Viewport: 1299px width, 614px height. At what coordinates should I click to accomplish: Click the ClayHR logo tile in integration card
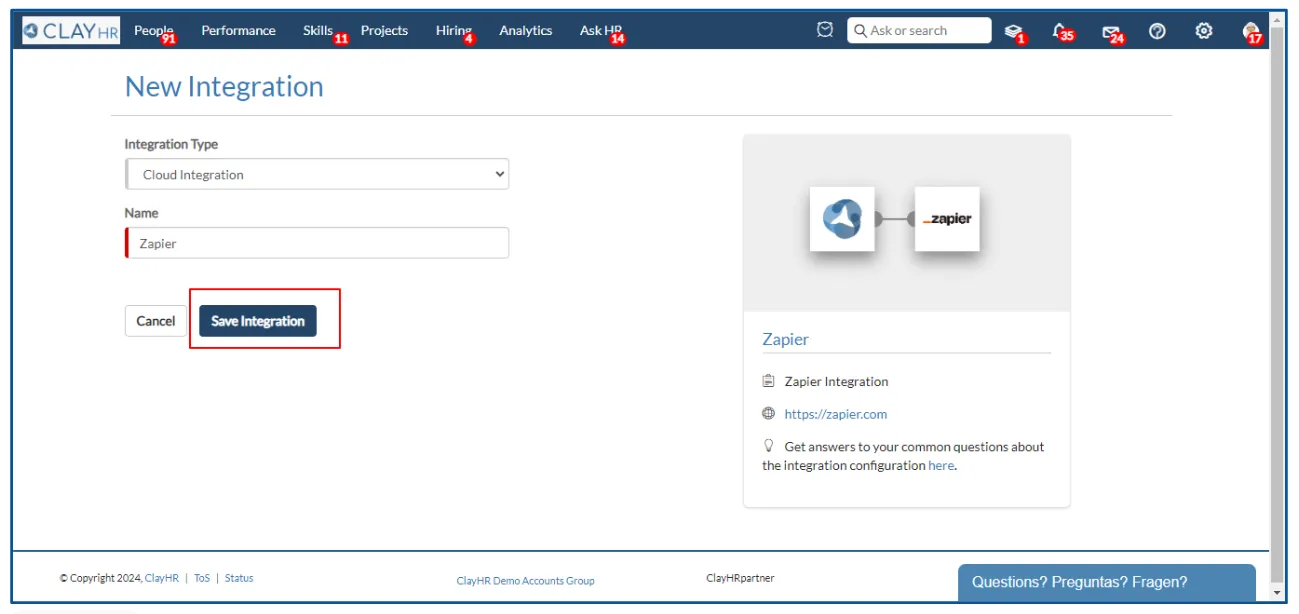(842, 218)
